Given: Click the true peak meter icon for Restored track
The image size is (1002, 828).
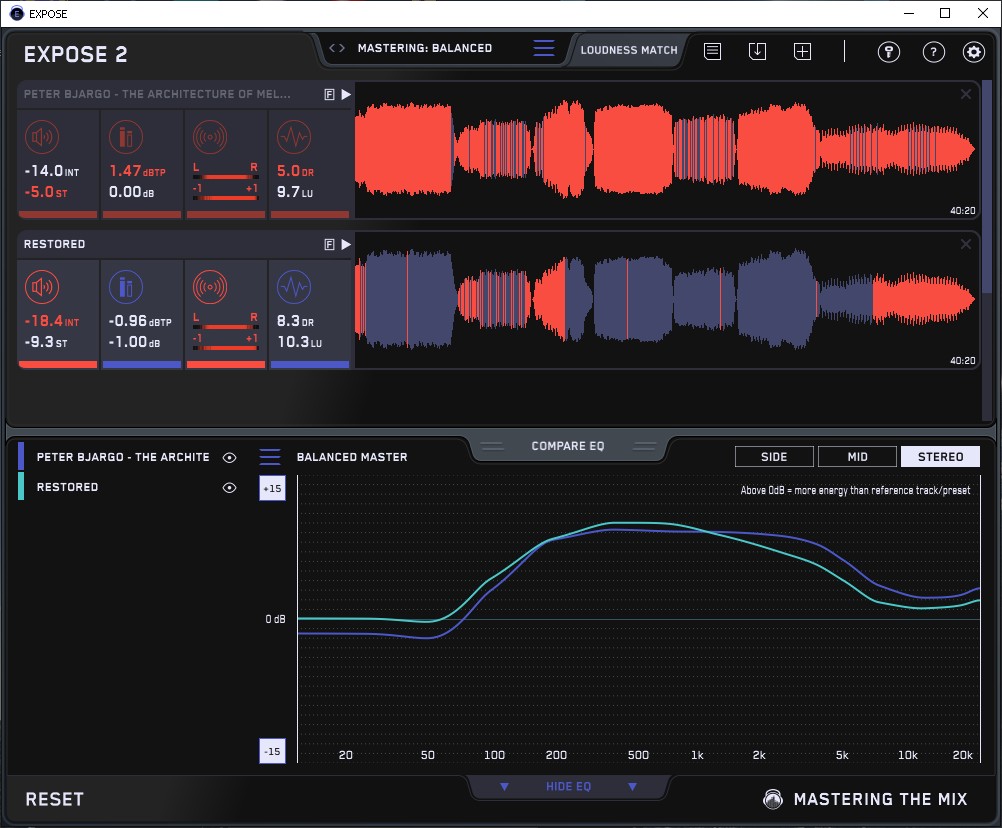Looking at the screenshot, I should pyautogui.click(x=126, y=287).
